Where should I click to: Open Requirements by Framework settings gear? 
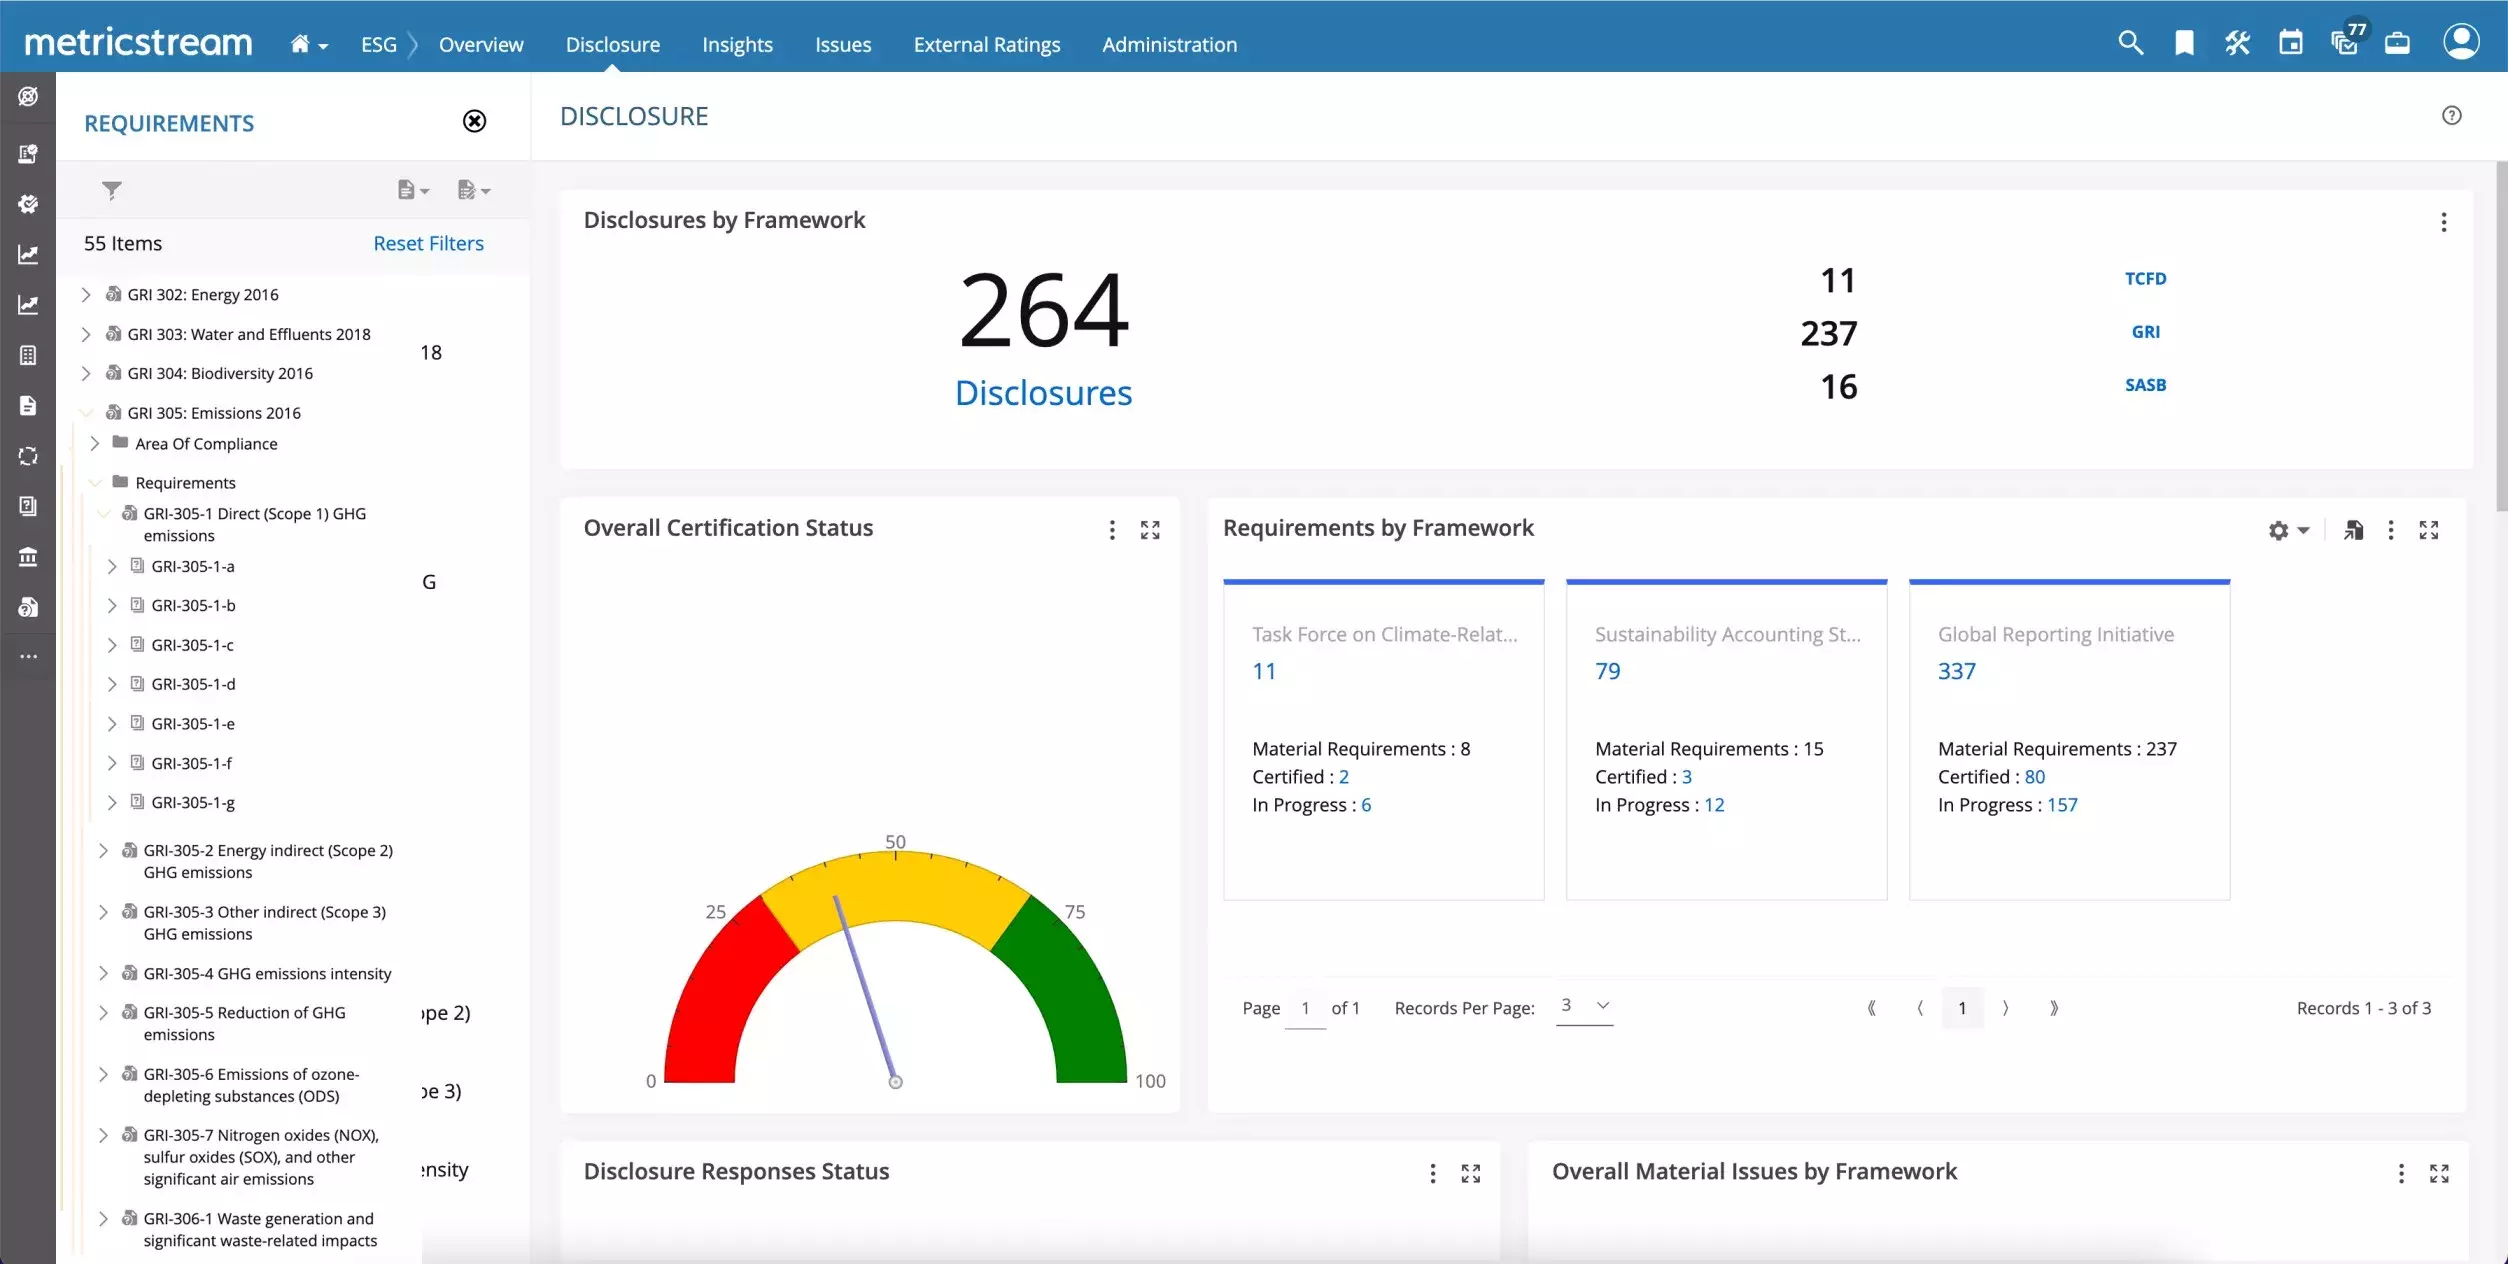(2288, 531)
